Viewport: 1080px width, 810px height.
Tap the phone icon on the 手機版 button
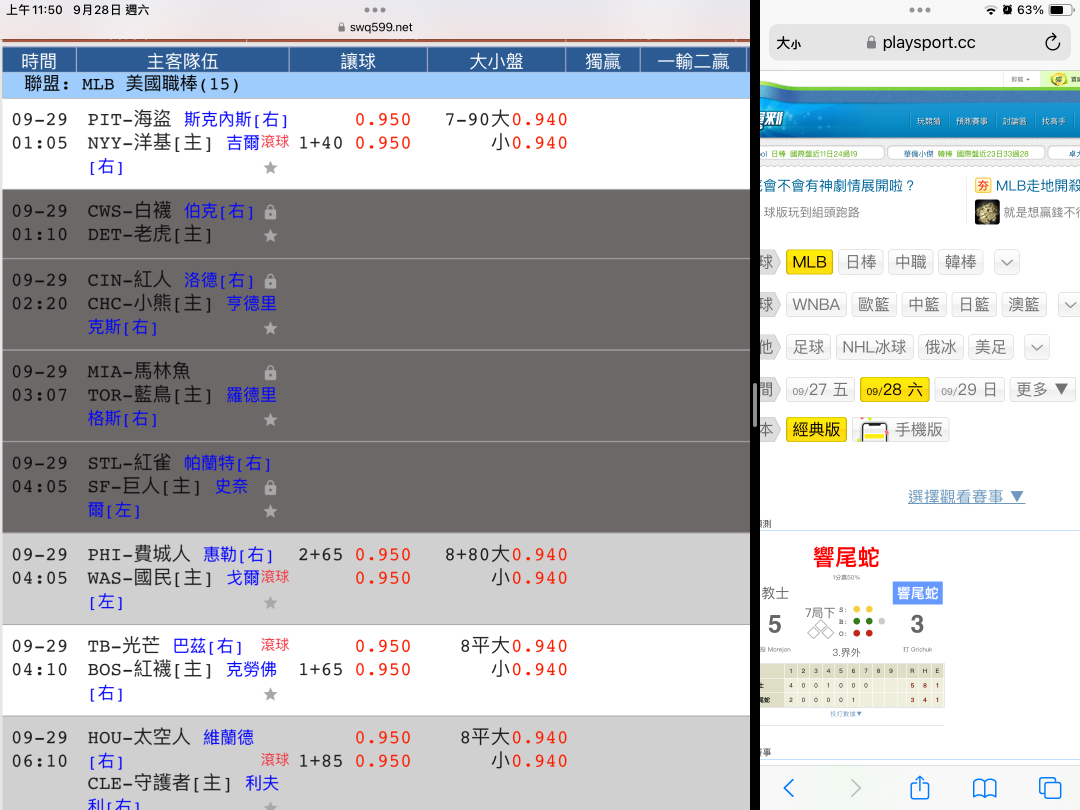pyautogui.click(x=873, y=430)
